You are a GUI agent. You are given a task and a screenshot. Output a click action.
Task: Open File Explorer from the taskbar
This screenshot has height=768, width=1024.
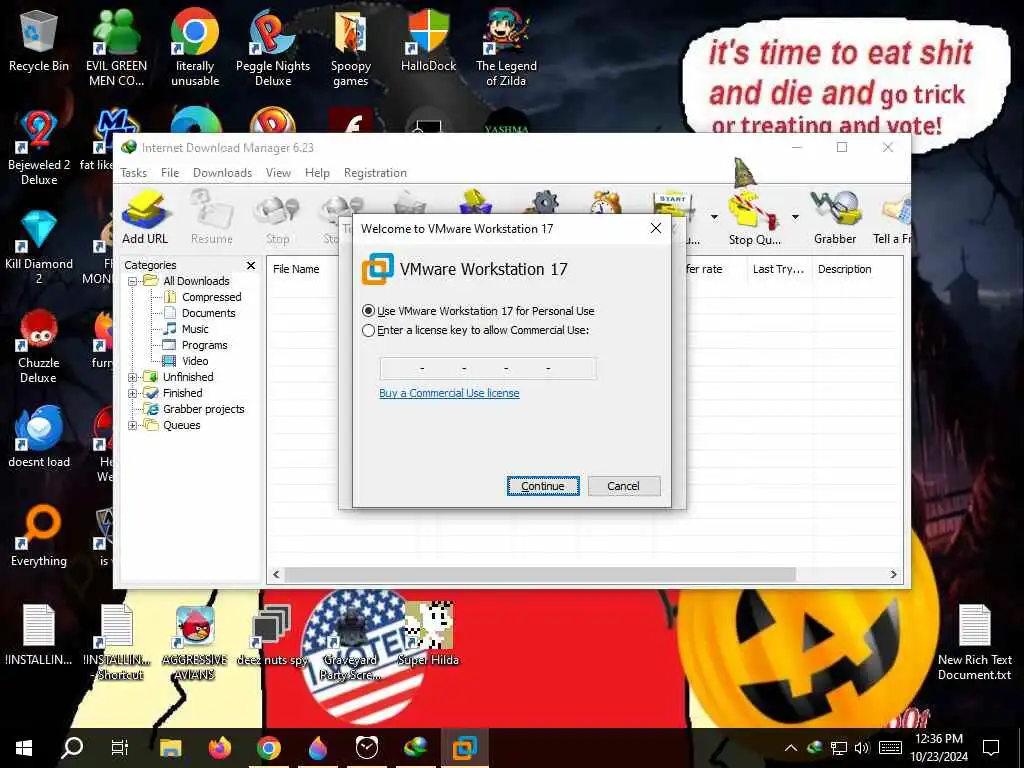170,748
